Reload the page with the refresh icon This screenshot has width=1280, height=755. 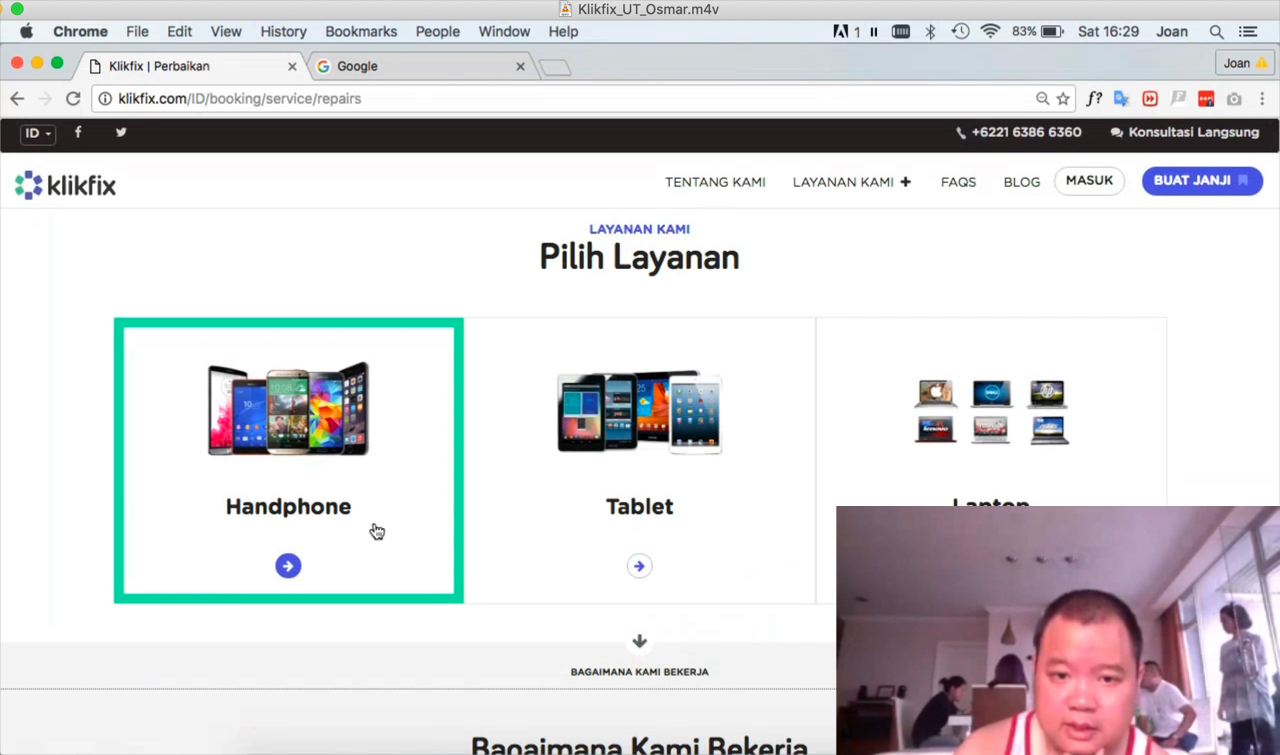73,99
